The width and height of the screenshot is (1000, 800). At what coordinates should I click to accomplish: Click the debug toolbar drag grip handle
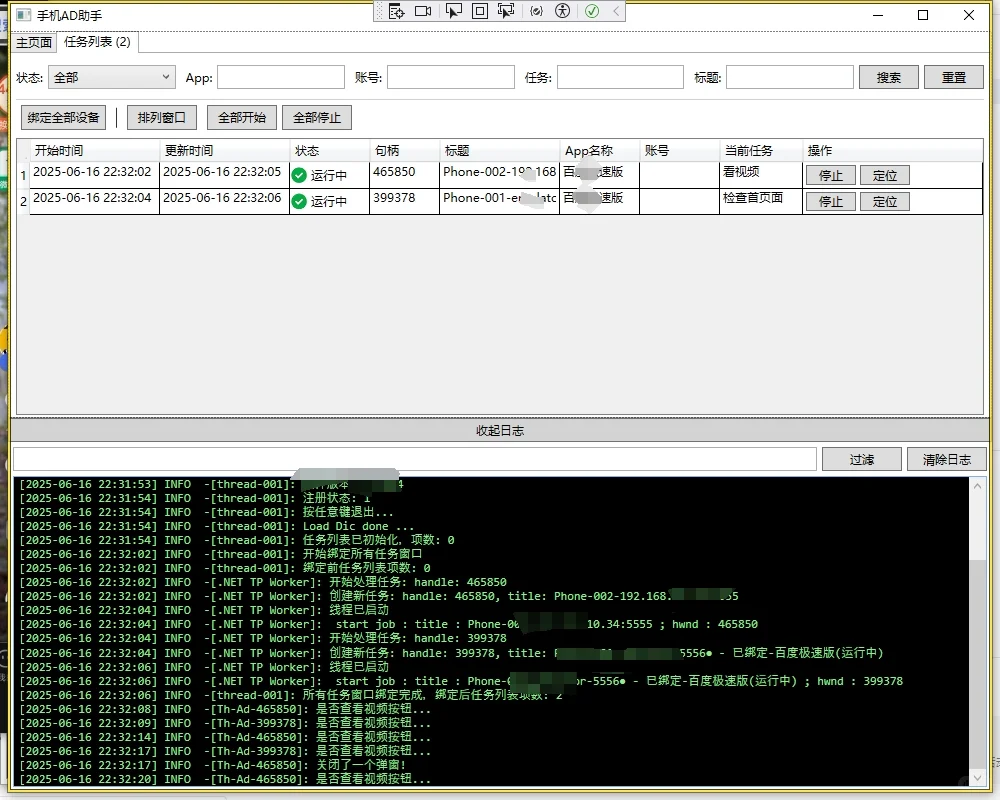tap(380, 11)
